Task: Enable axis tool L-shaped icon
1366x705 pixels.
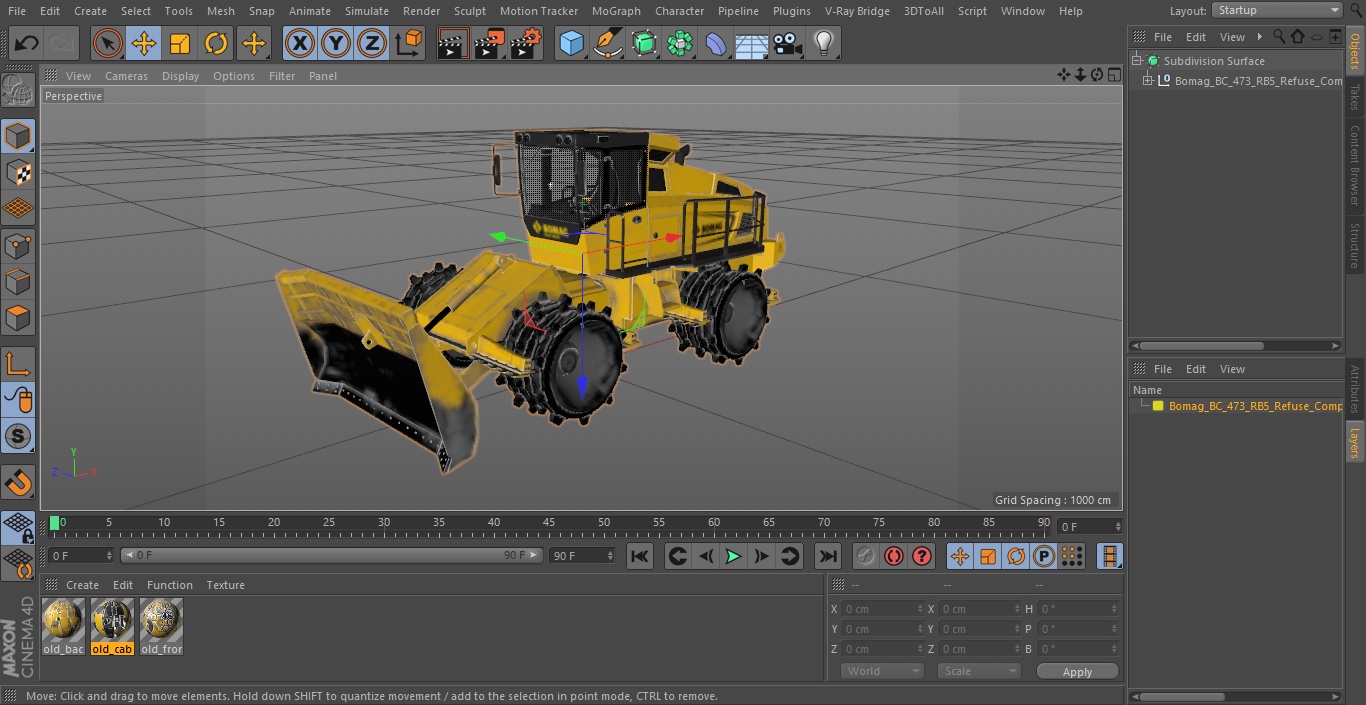Action: [x=18, y=364]
